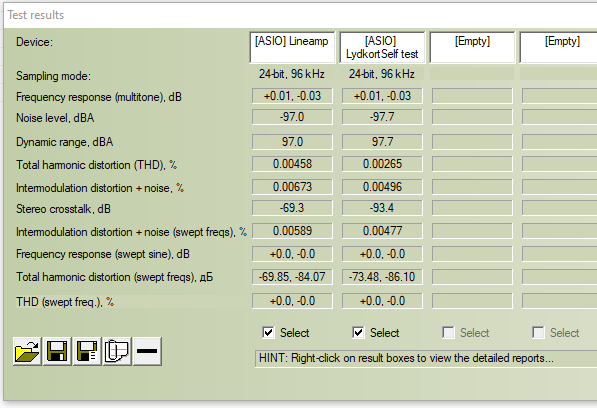The height and width of the screenshot is (408, 597).
Task: Click the first [Empty] device slot
Action: click(x=472, y=47)
